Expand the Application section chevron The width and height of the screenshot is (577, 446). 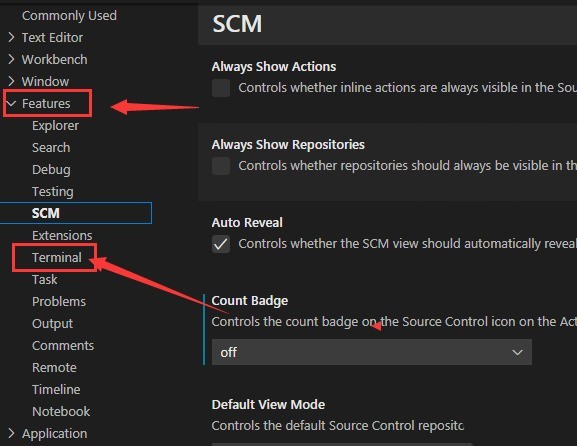coord(11,433)
